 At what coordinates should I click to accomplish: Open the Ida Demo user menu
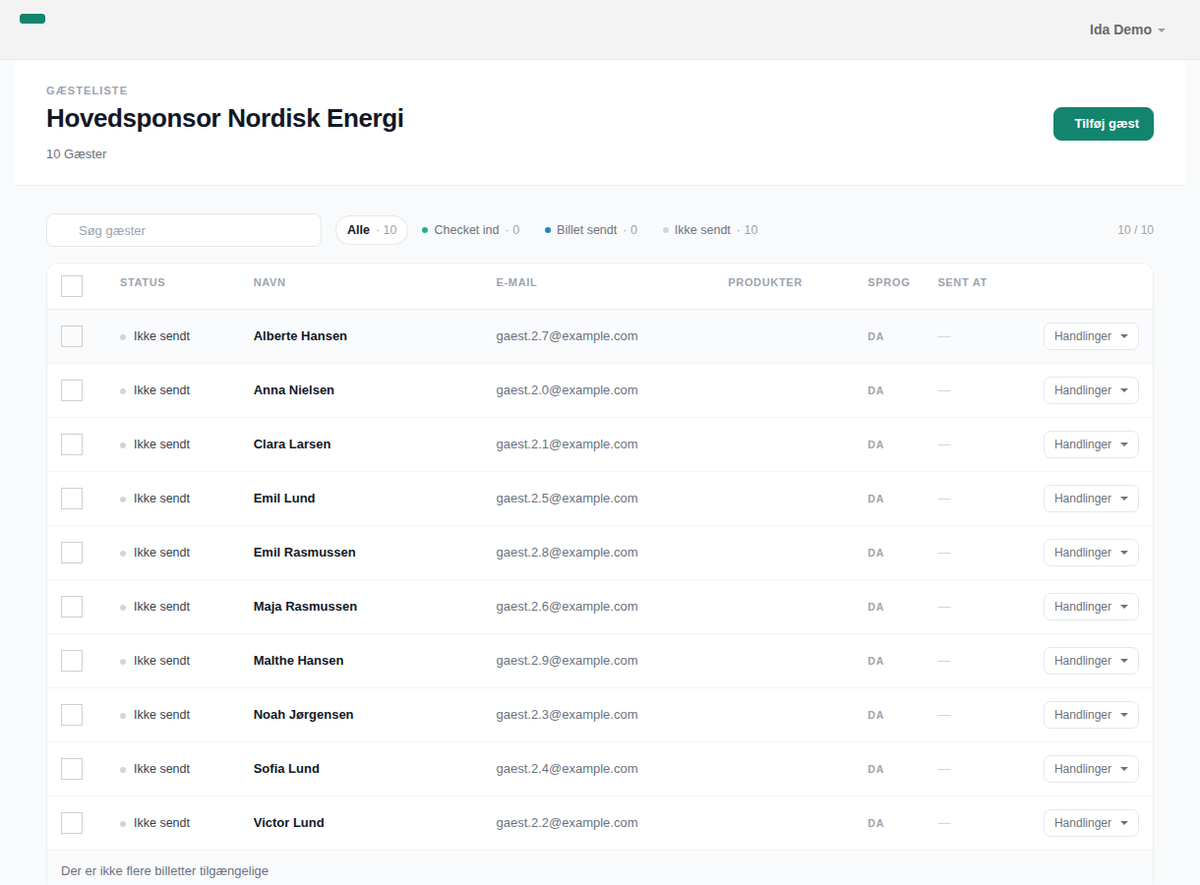click(1128, 30)
